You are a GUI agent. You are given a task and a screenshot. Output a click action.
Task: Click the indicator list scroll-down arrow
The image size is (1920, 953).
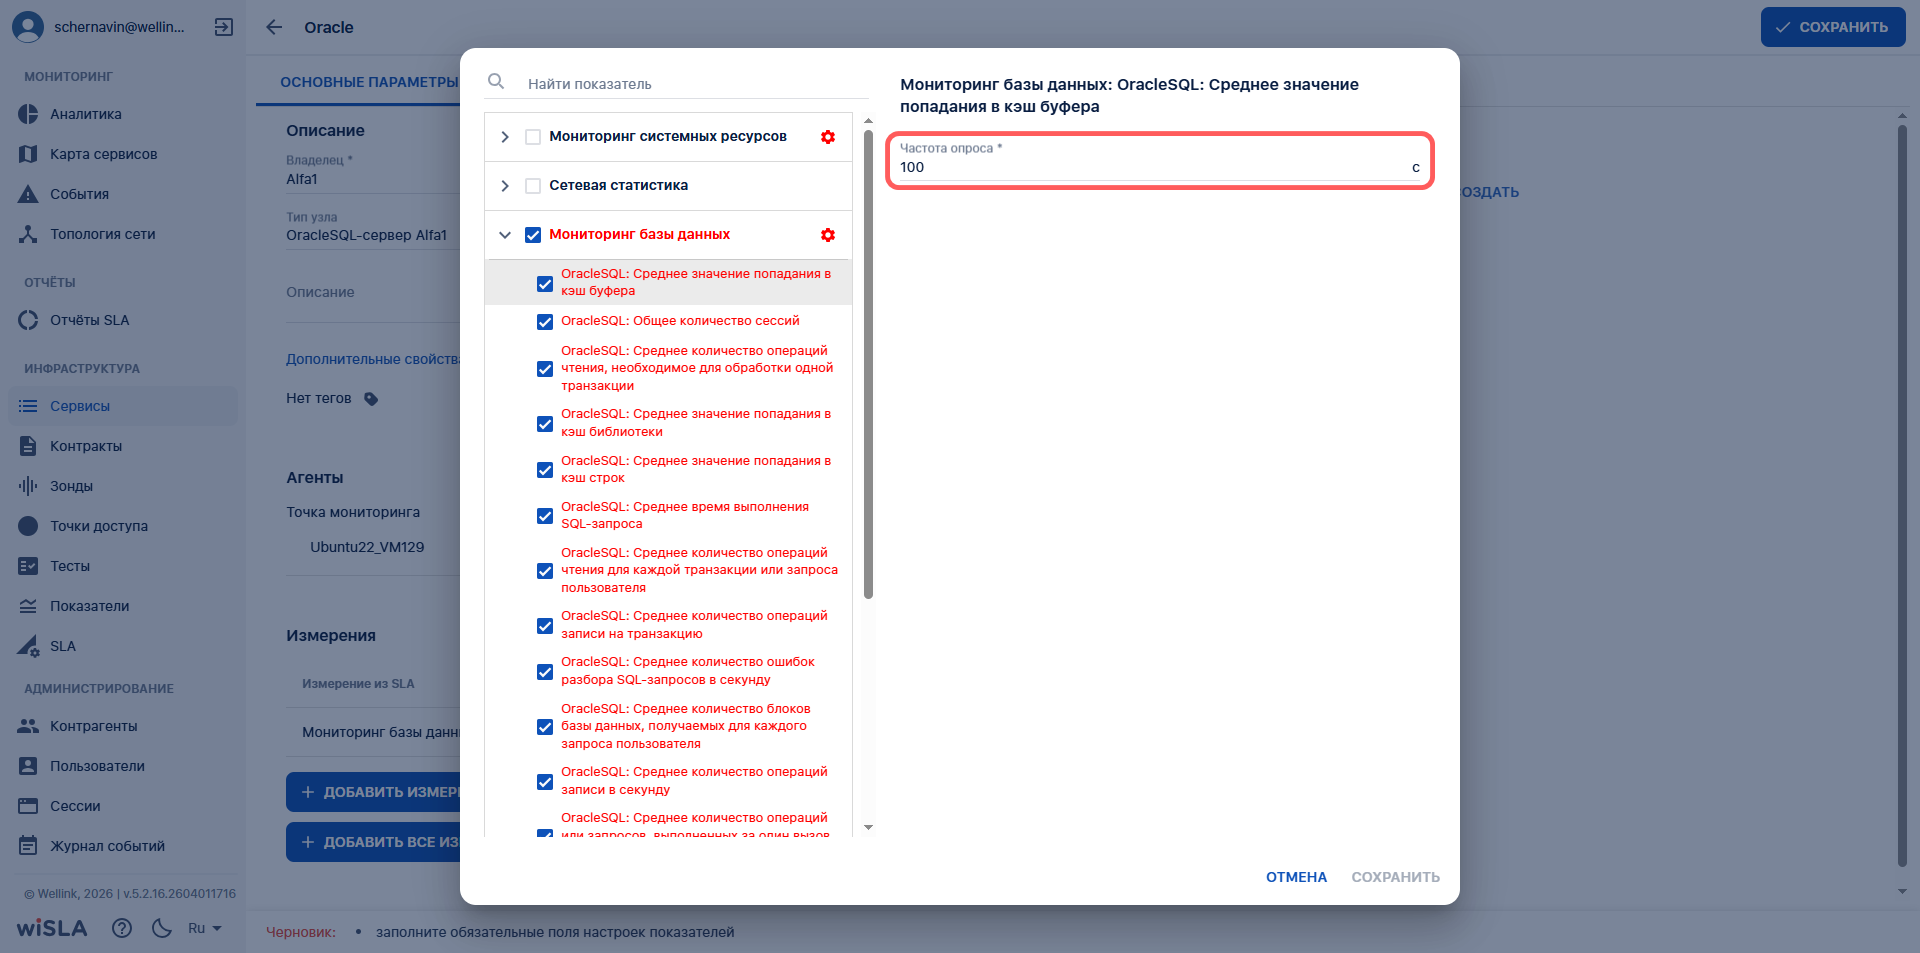click(x=868, y=827)
